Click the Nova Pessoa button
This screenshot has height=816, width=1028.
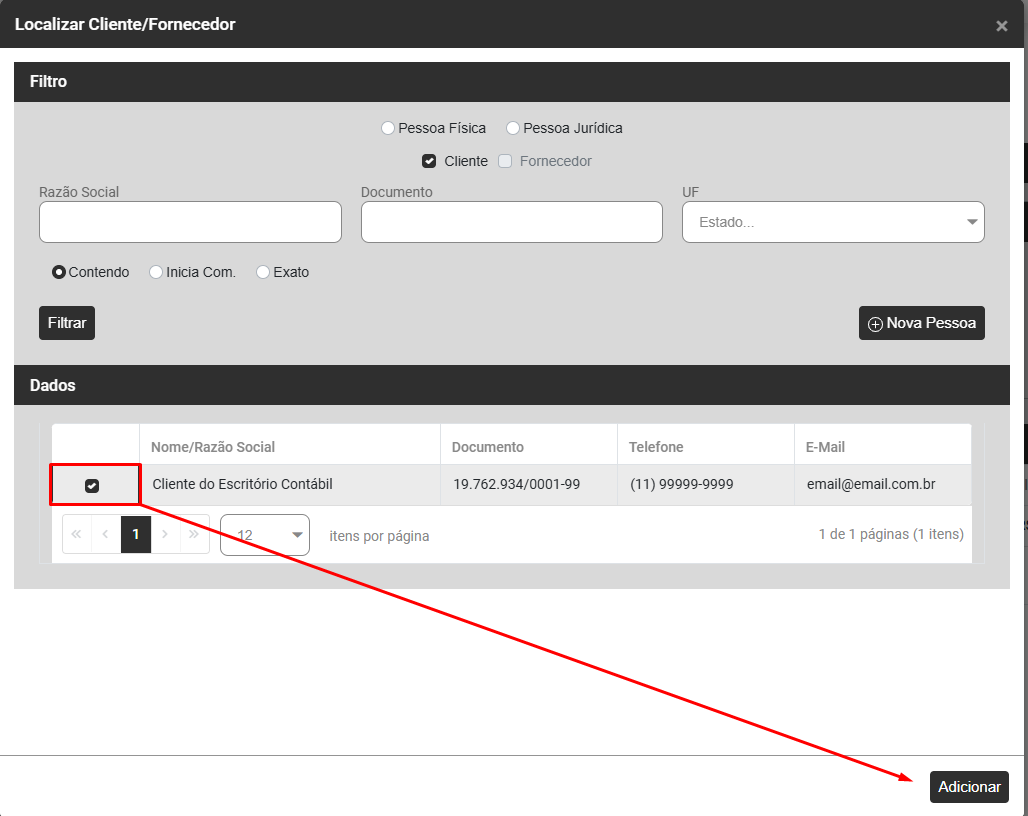coord(921,323)
